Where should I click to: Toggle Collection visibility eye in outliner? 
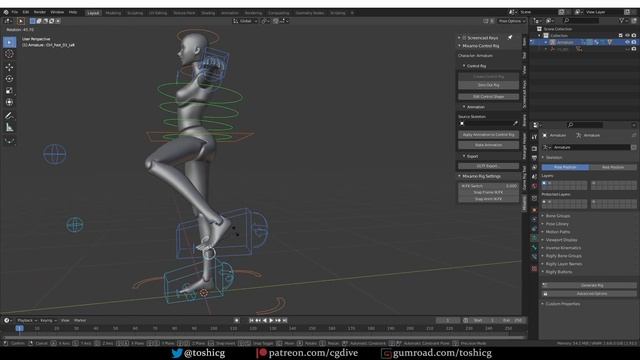click(x=627, y=36)
